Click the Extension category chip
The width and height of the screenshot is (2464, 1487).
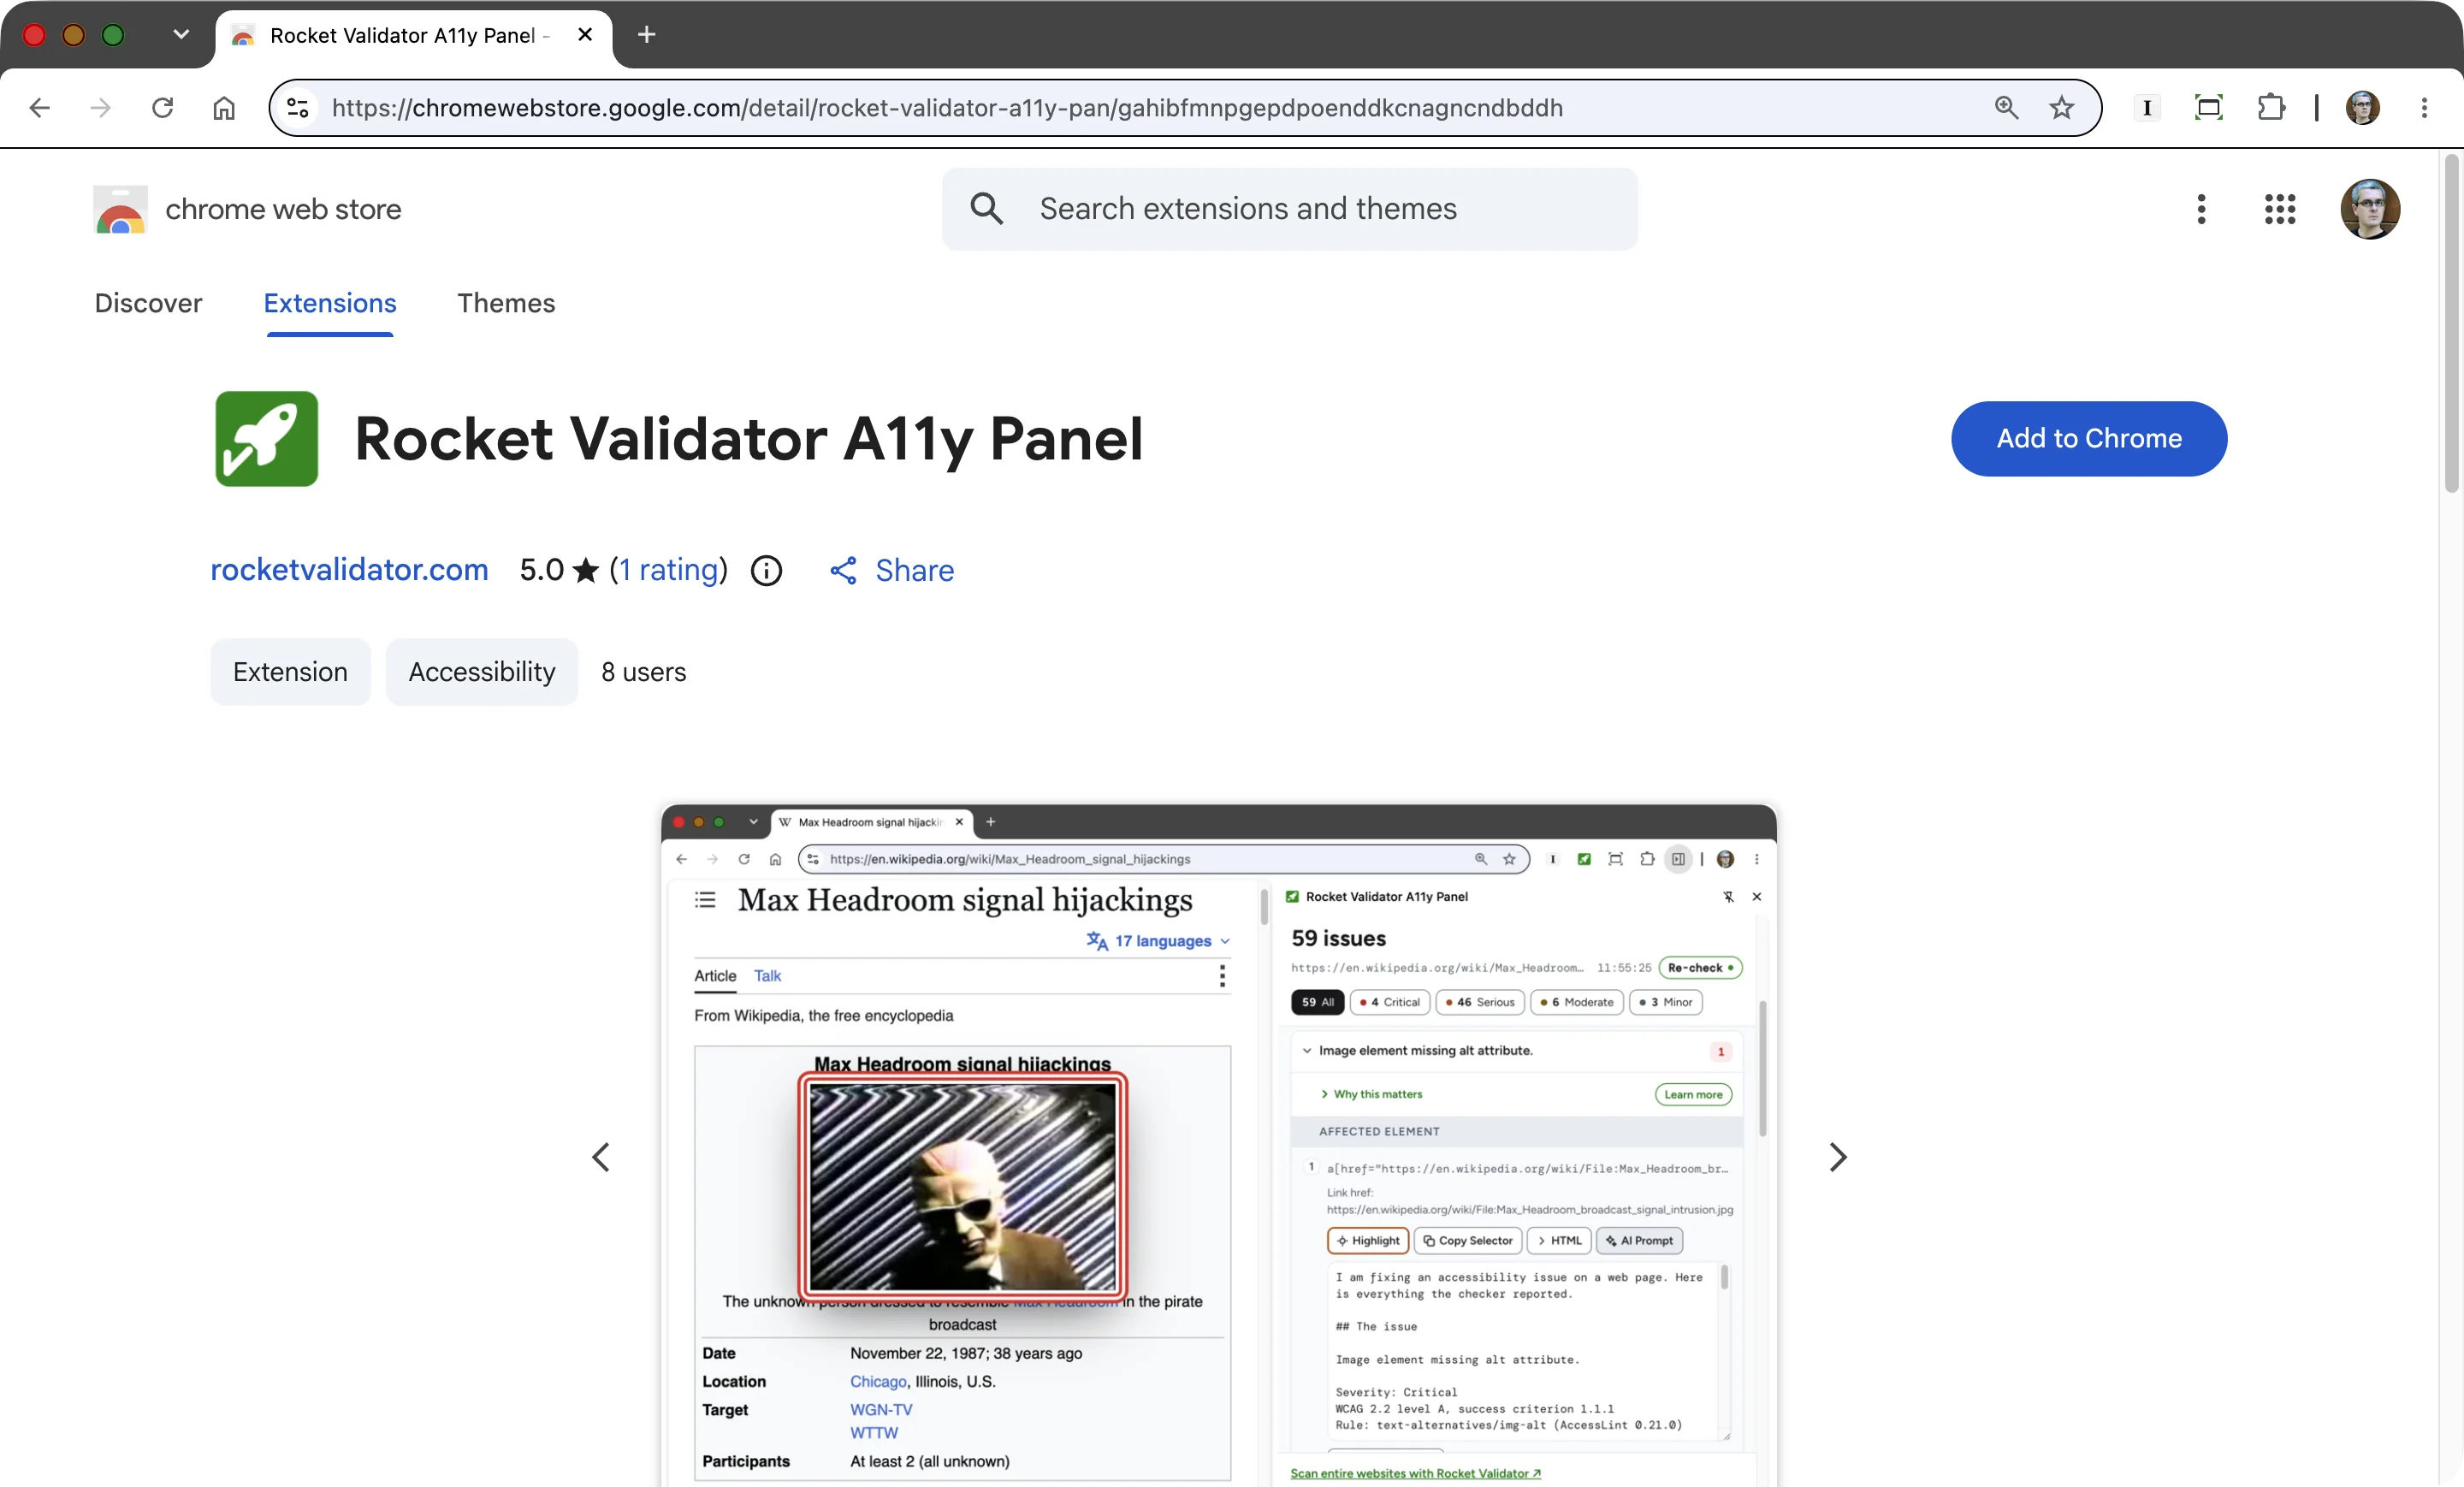click(290, 671)
